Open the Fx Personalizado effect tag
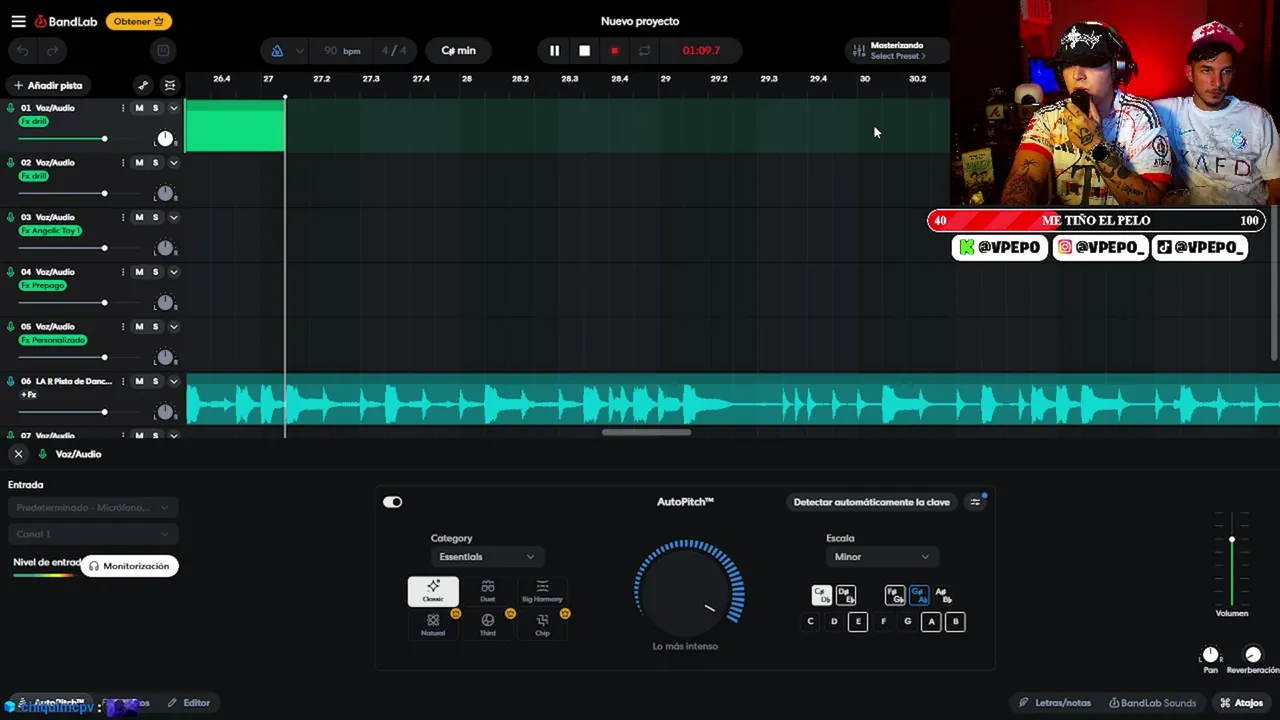Viewport: 1280px width, 720px height. tap(53, 340)
